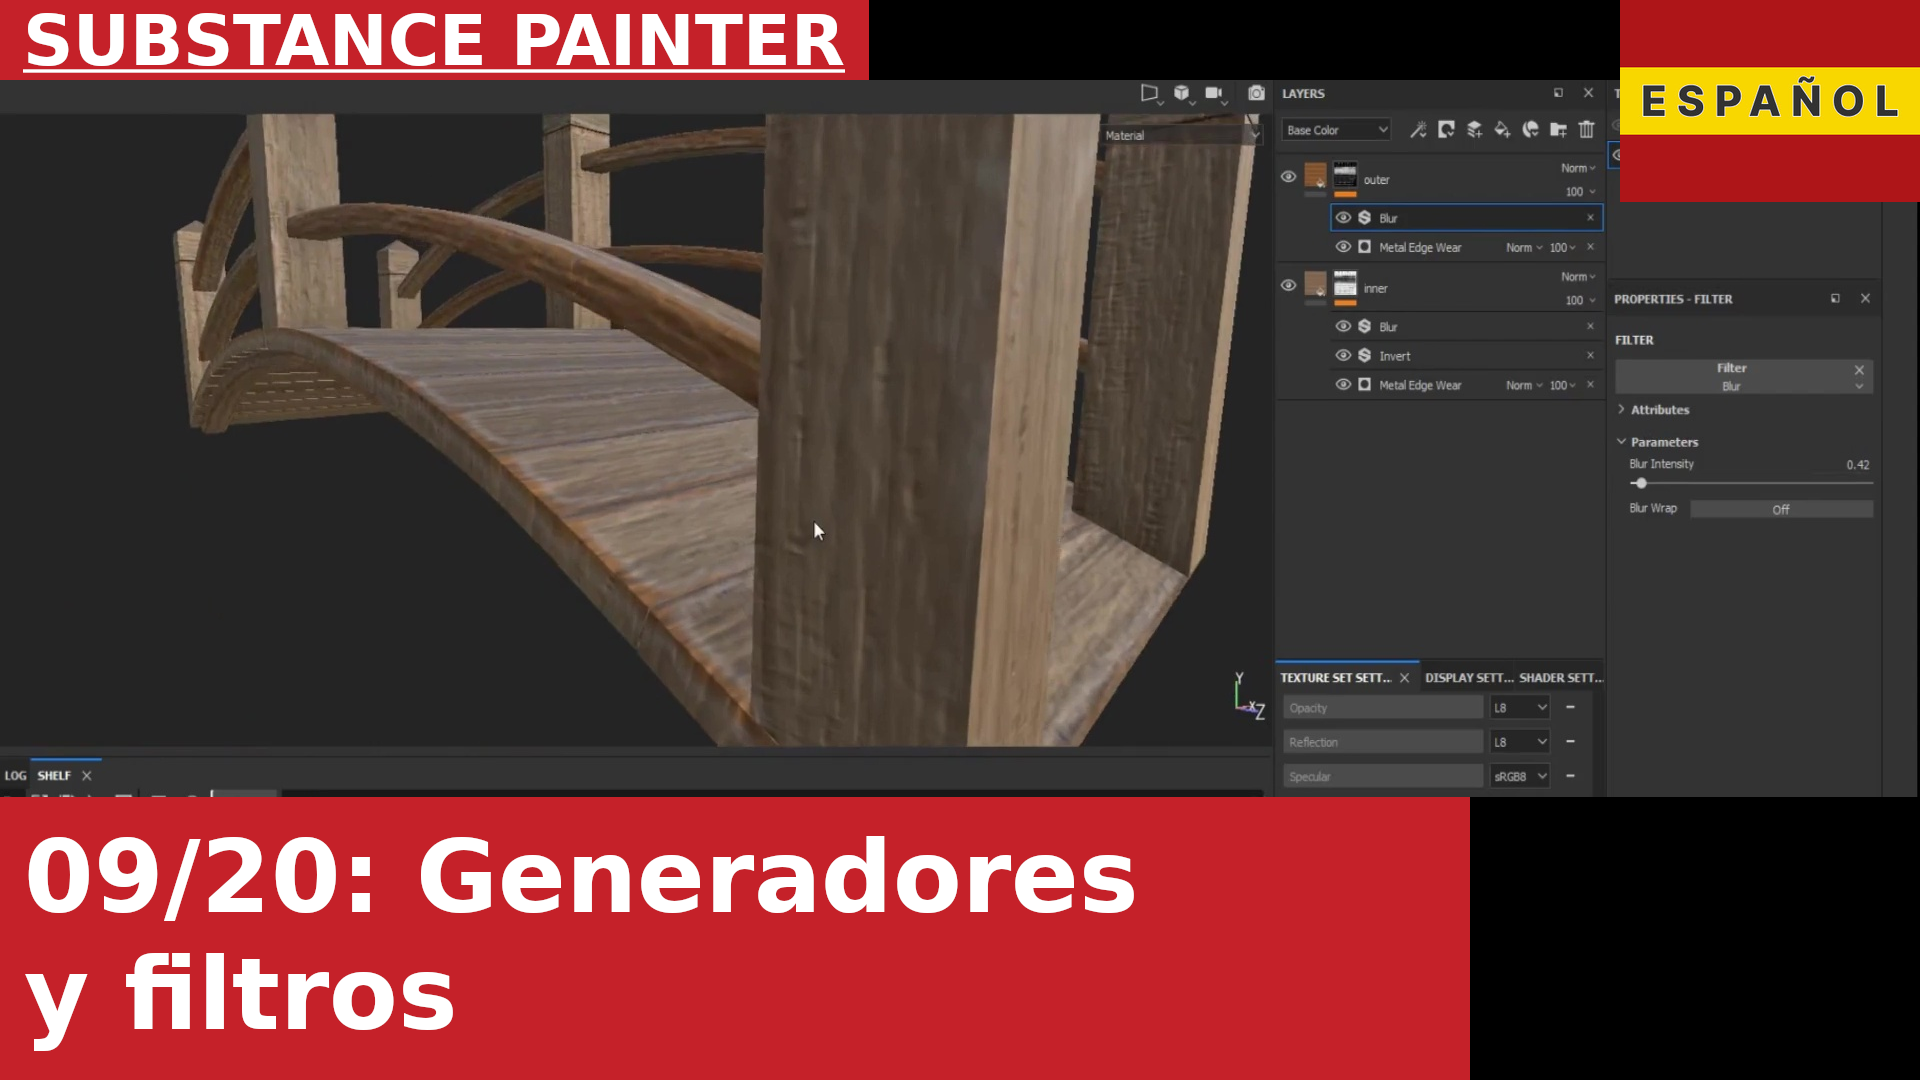This screenshot has height=1080, width=1920.
Task: Toggle visibility of the Invert effect
Action: pyautogui.click(x=1343, y=355)
